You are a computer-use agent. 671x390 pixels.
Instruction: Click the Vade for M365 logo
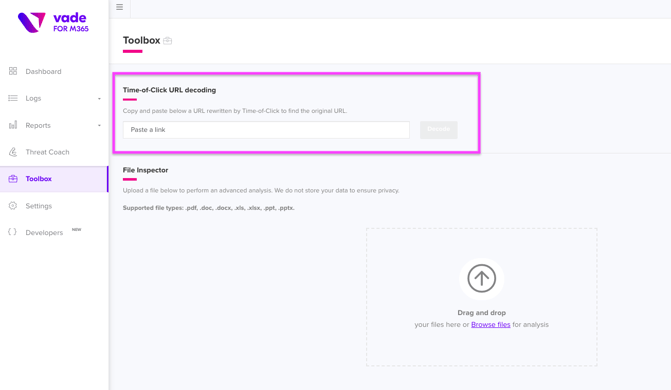tap(53, 22)
